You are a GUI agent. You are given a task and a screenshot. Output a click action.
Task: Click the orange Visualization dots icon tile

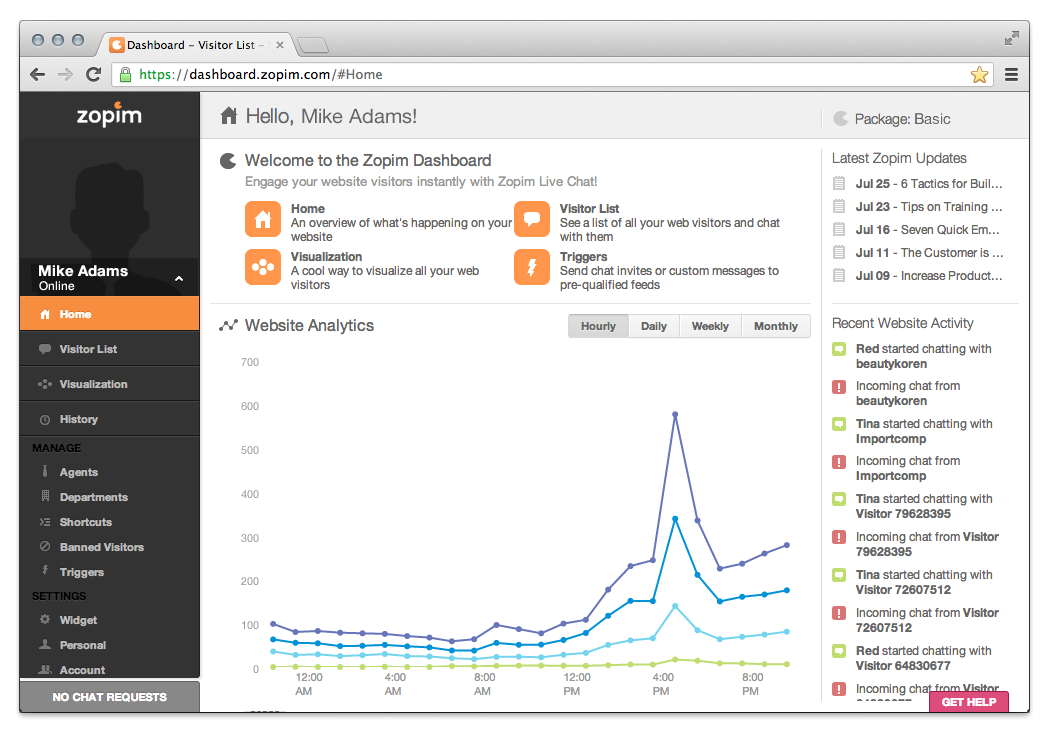point(262,267)
